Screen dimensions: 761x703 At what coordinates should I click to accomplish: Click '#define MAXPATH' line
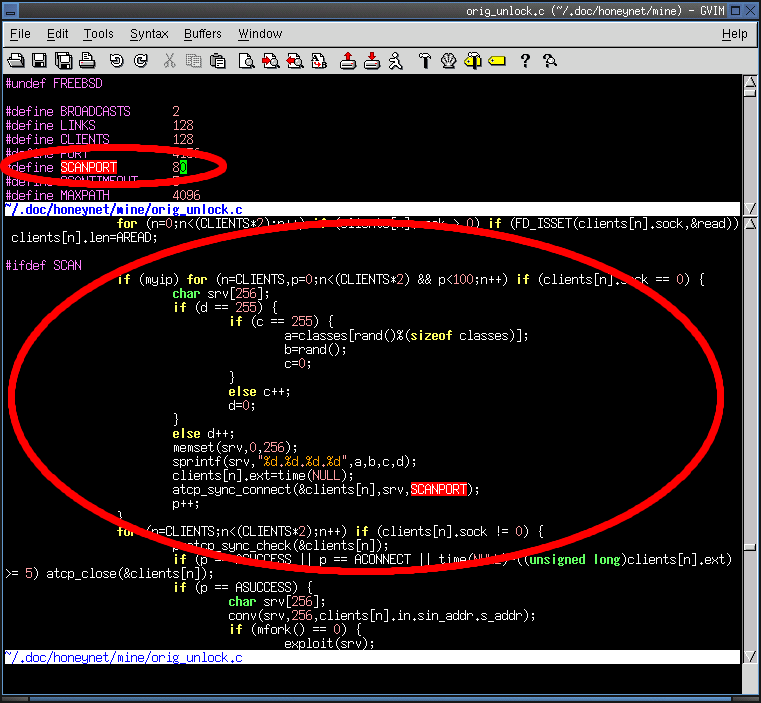click(103, 196)
